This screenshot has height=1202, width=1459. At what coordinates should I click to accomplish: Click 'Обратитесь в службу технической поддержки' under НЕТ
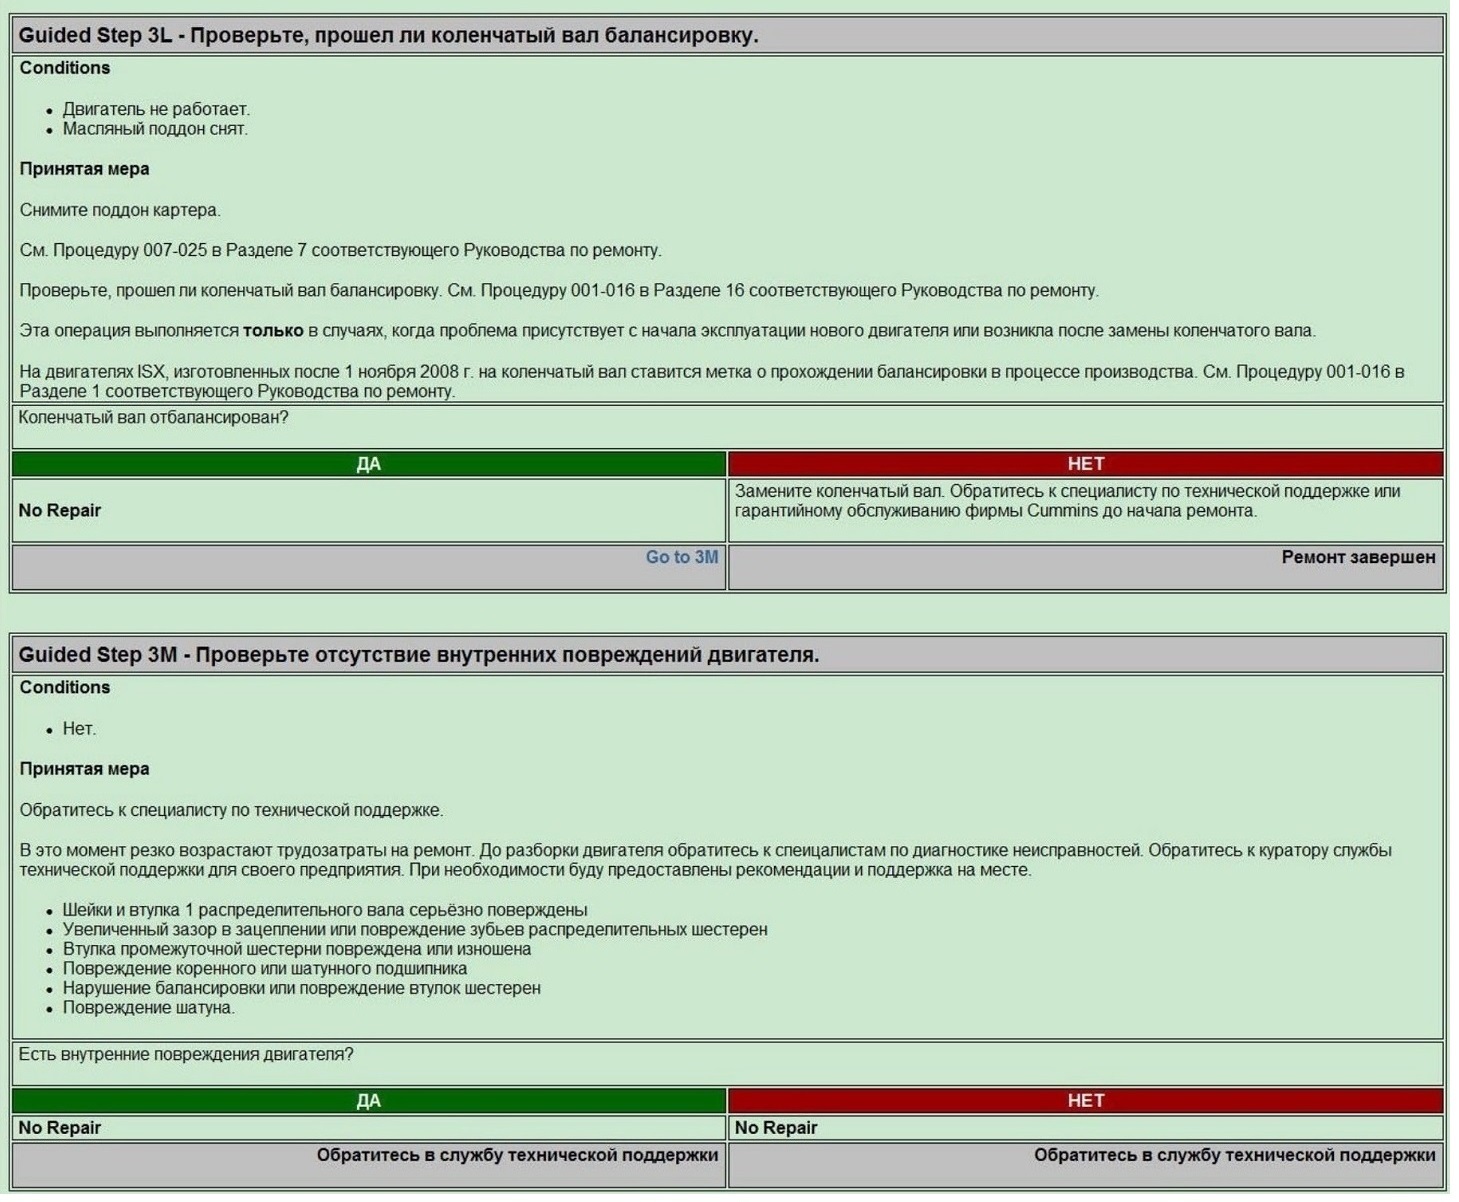point(1235,1155)
